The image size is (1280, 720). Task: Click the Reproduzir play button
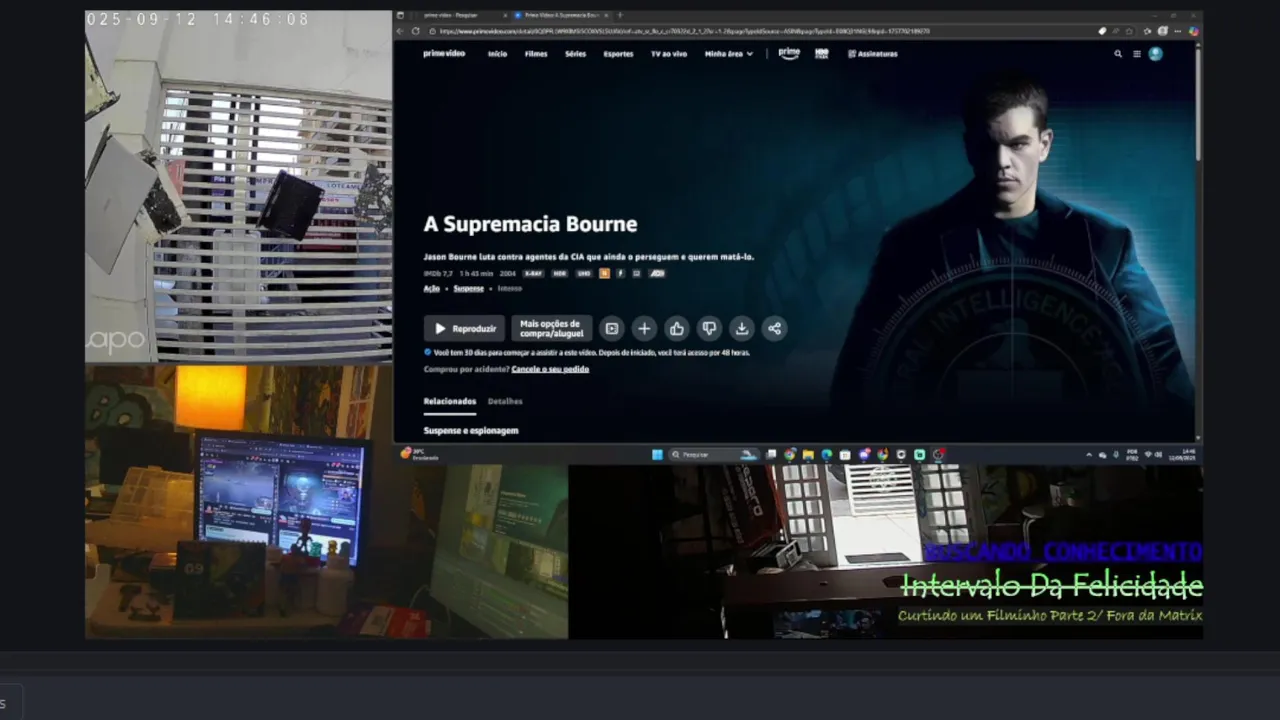pos(465,328)
